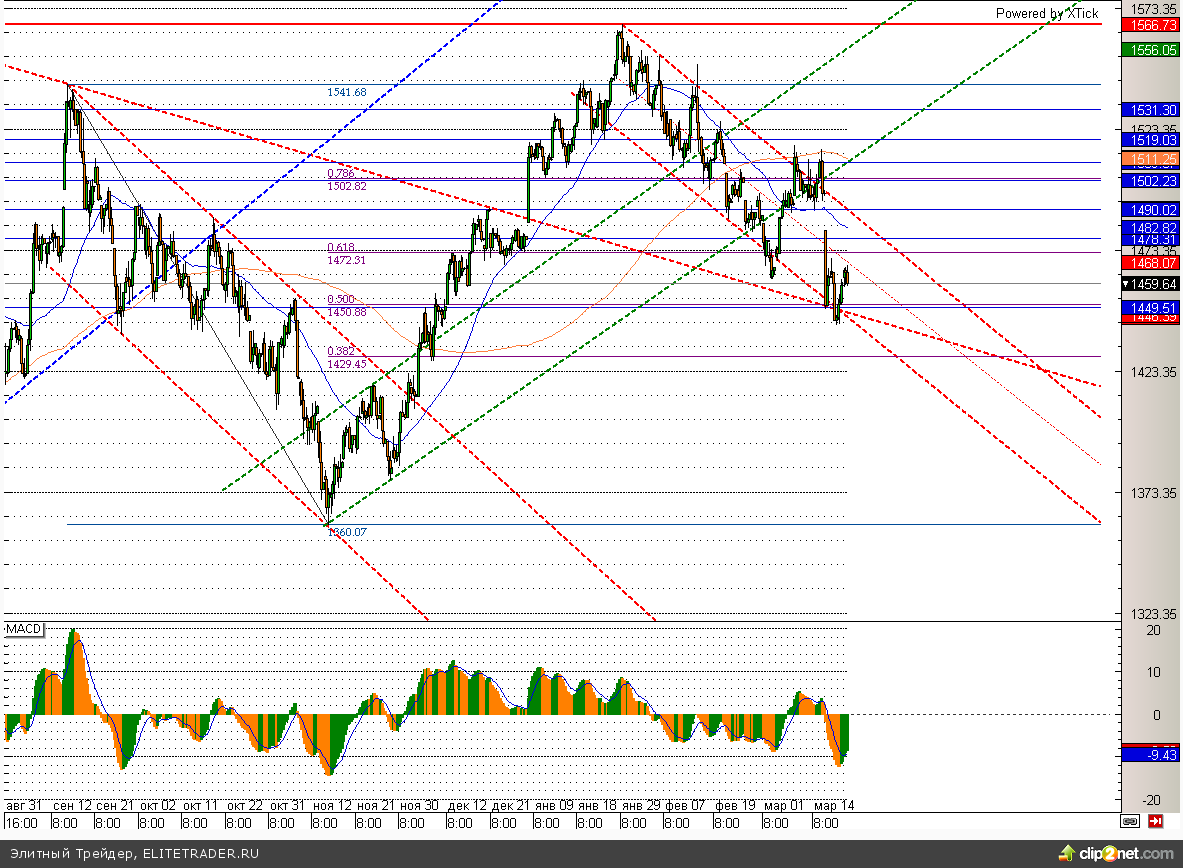Open the clip2net.com logo link
The image size is (1183, 868).
pos(1117,854)
